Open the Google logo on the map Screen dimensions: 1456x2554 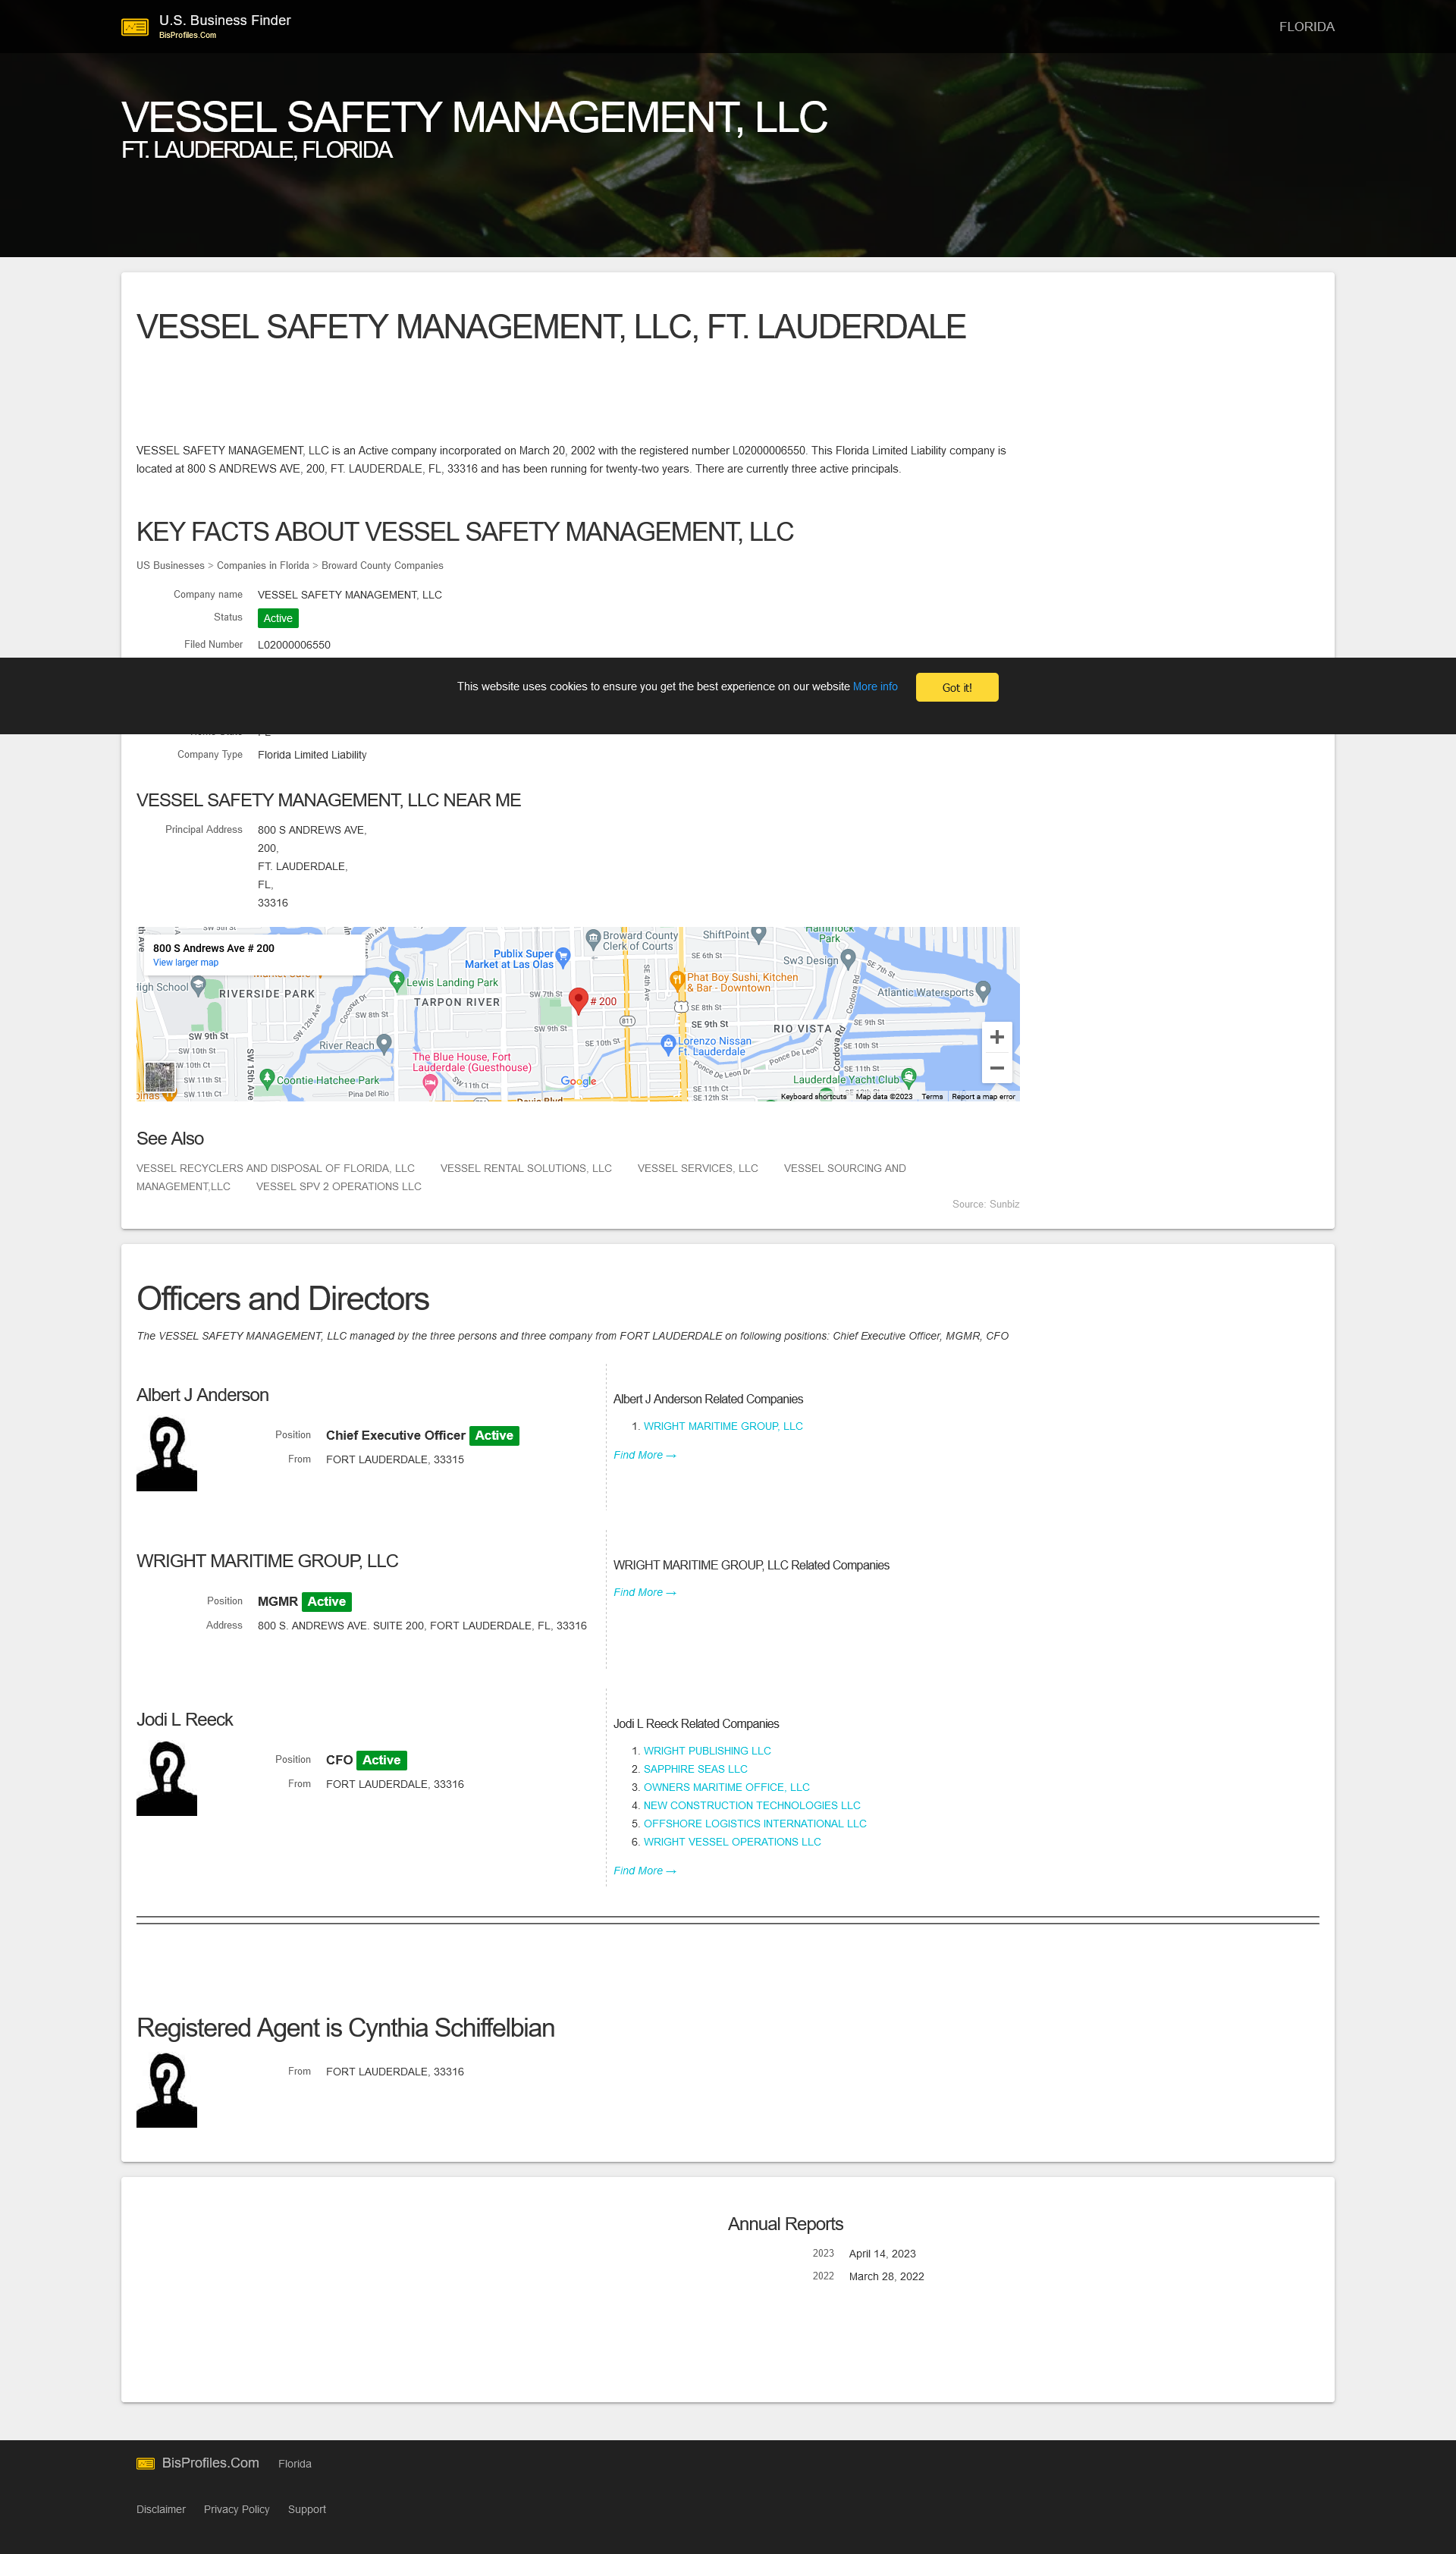pos(578,1081)
